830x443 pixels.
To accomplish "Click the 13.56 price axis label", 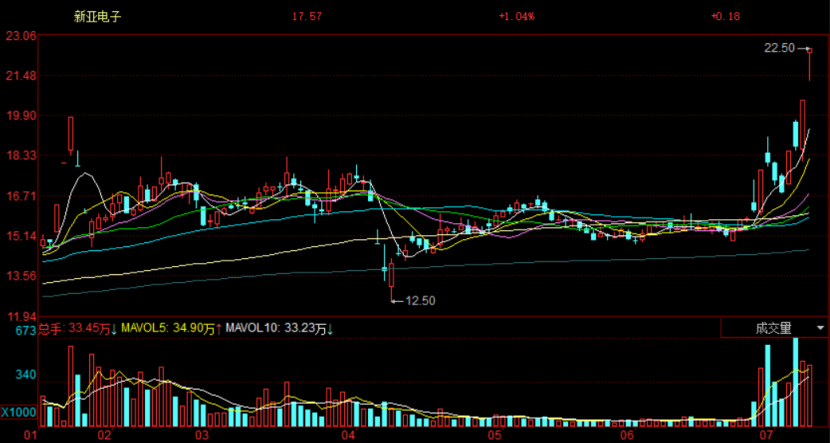I will [x=21, y=276].
